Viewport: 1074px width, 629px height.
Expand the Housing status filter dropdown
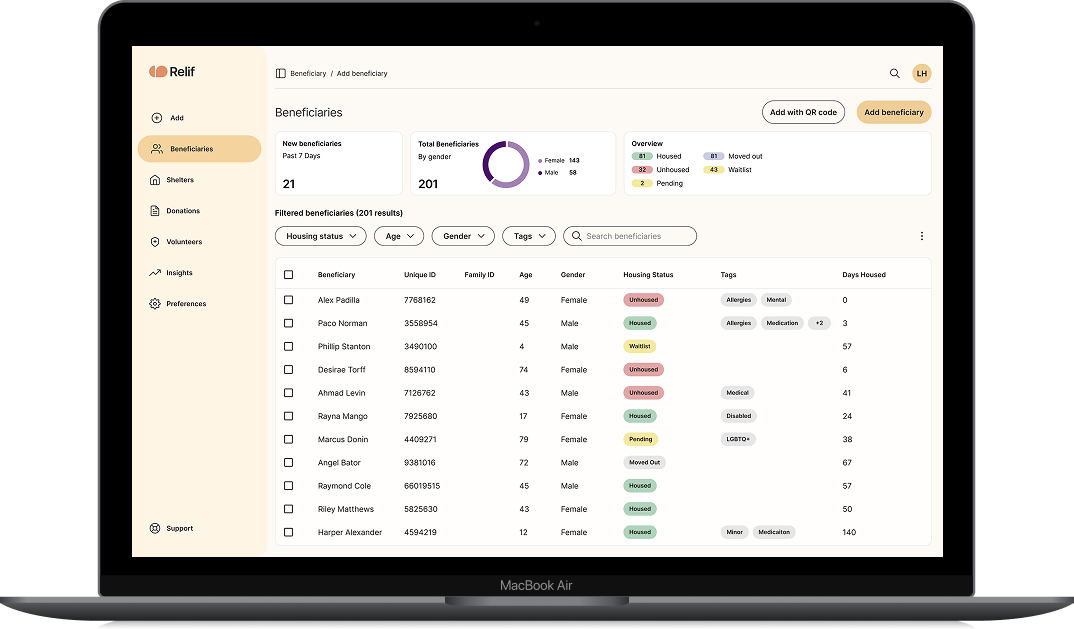point(321,236)
